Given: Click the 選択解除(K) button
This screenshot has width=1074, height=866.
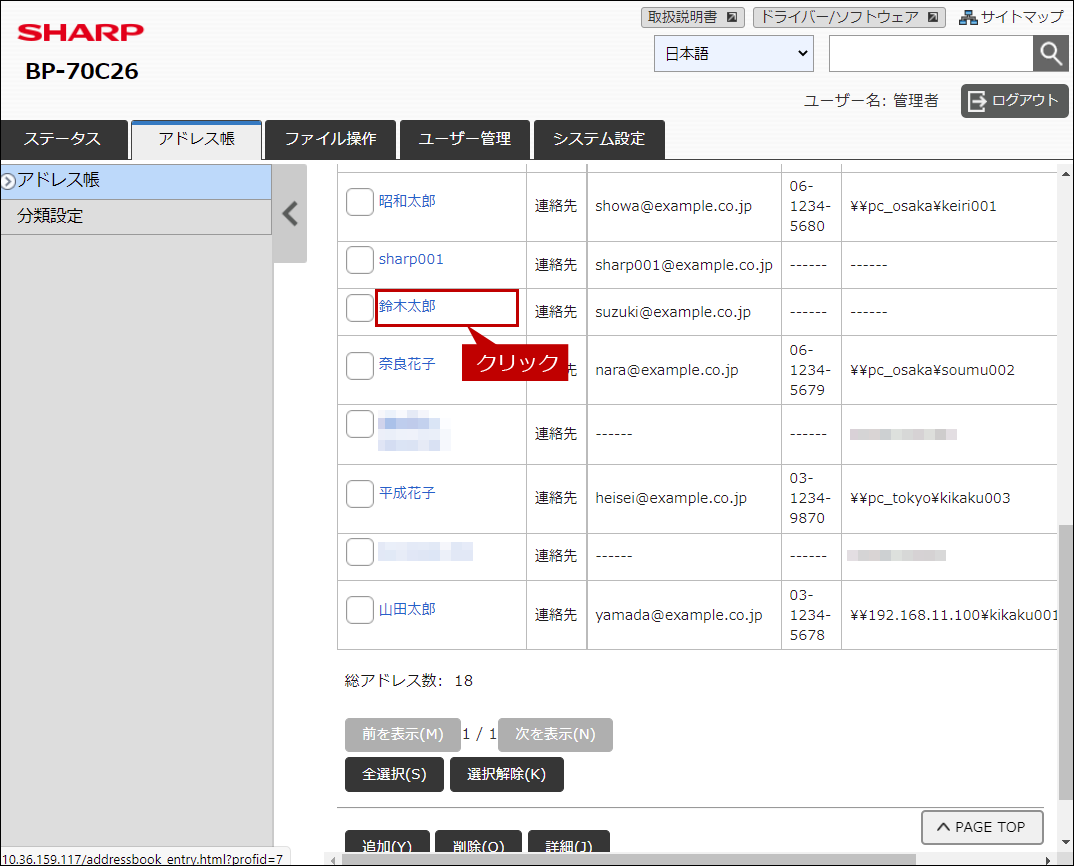Looking at the screenshot, I should pyautogui.click(x=507, y=774).
